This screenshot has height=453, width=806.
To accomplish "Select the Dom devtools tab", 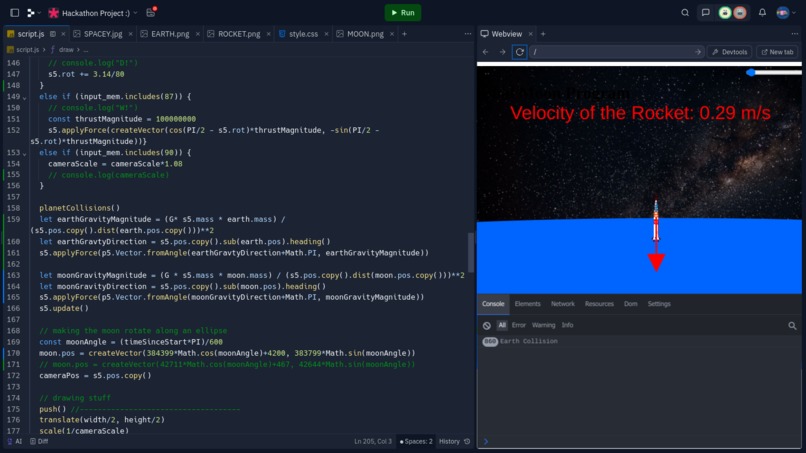I will 630,304.
